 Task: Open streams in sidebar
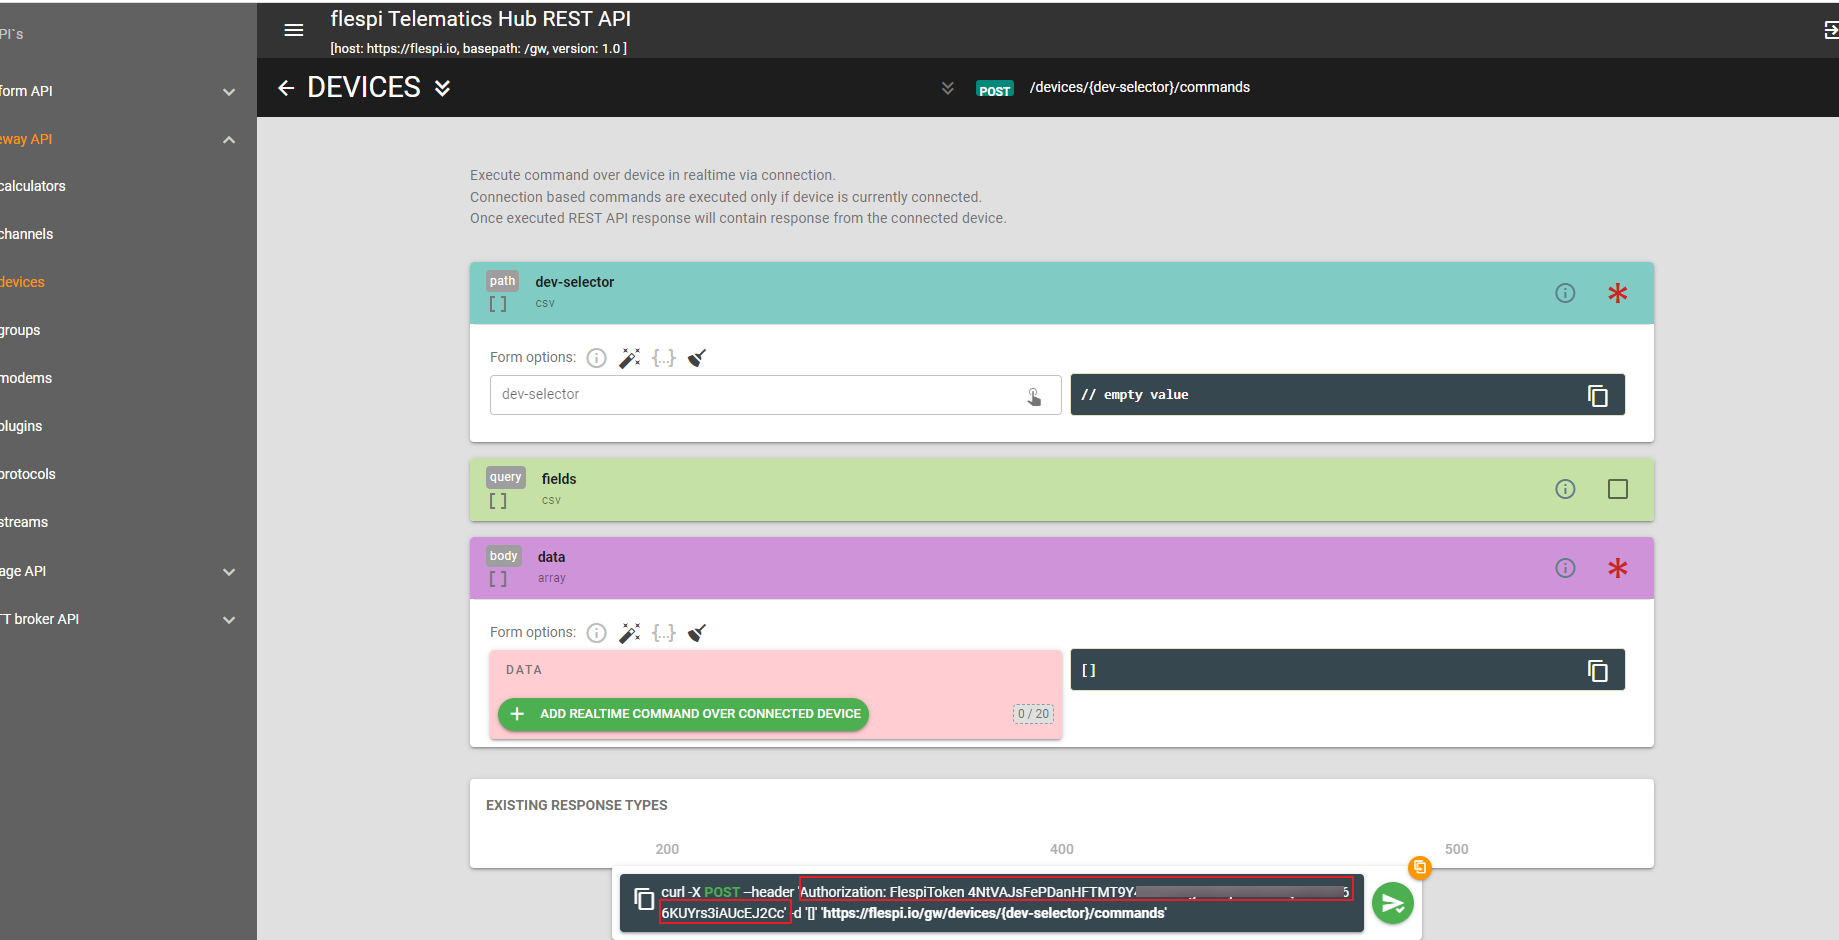pos(24,522)
